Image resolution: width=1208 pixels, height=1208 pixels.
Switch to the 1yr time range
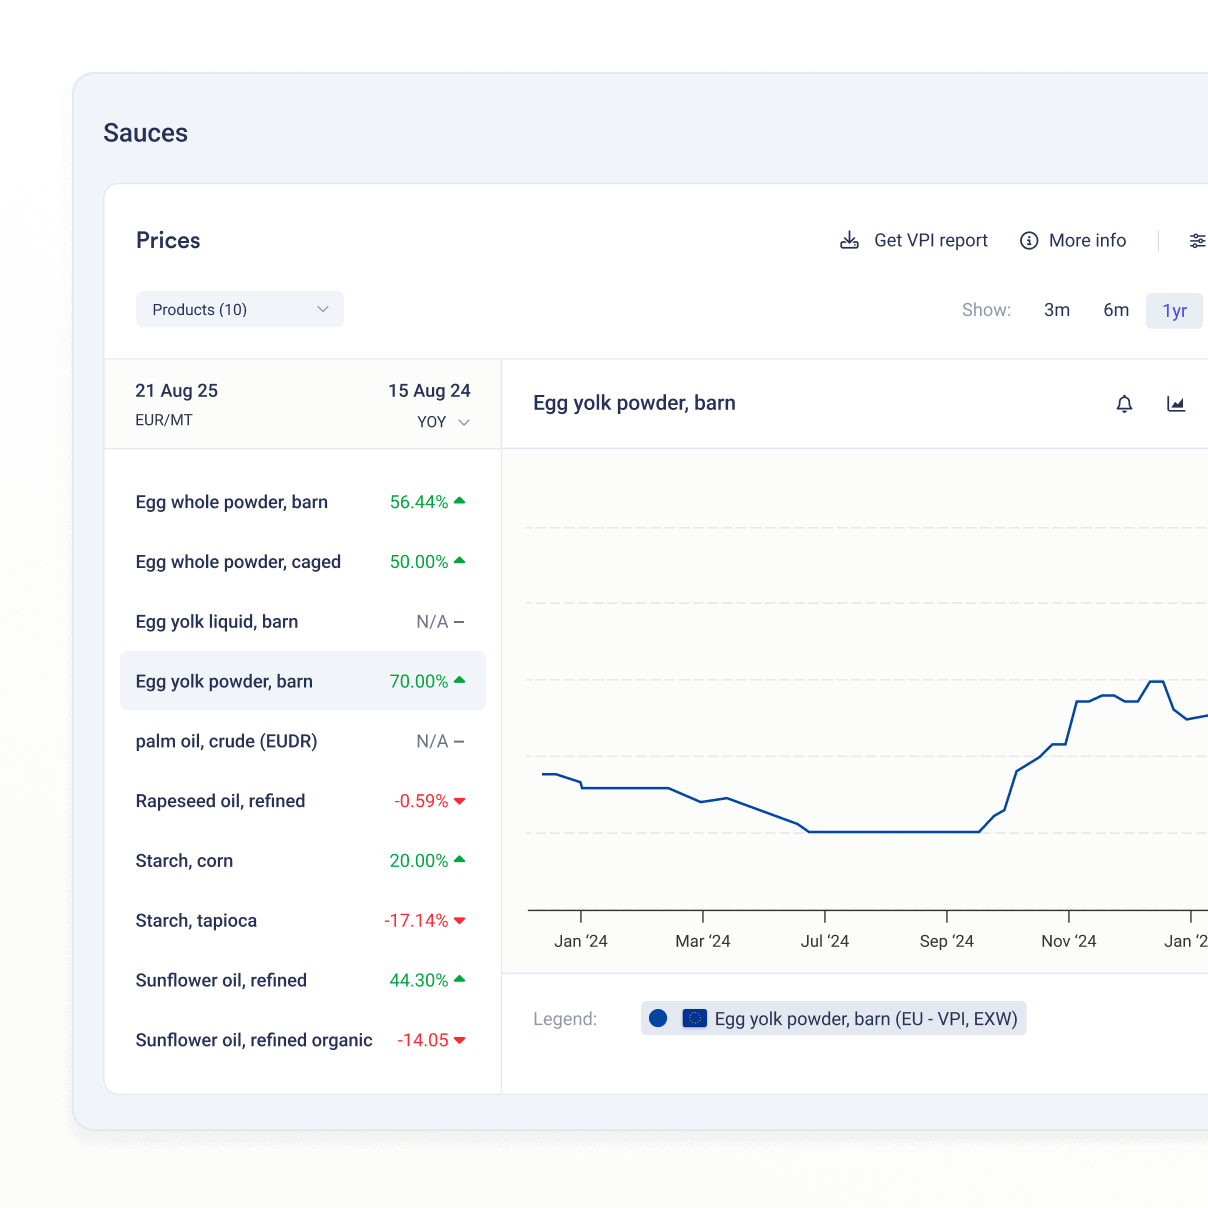click(1174, 310)
